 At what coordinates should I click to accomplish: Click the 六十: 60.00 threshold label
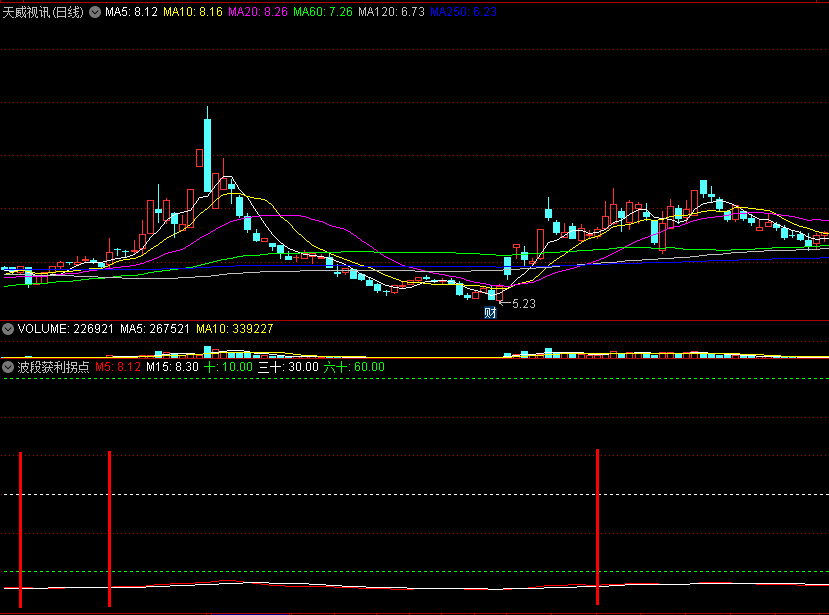[x=354, y=367]
